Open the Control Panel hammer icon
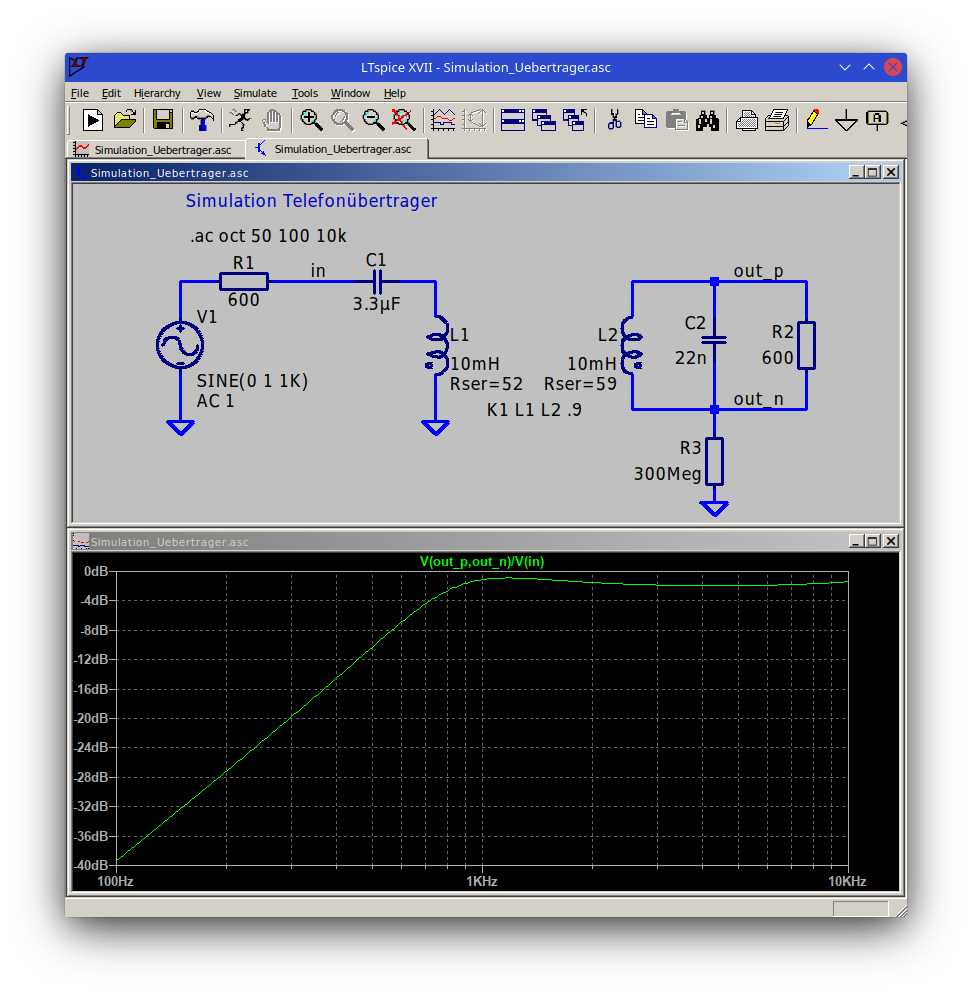 point(202,120)
